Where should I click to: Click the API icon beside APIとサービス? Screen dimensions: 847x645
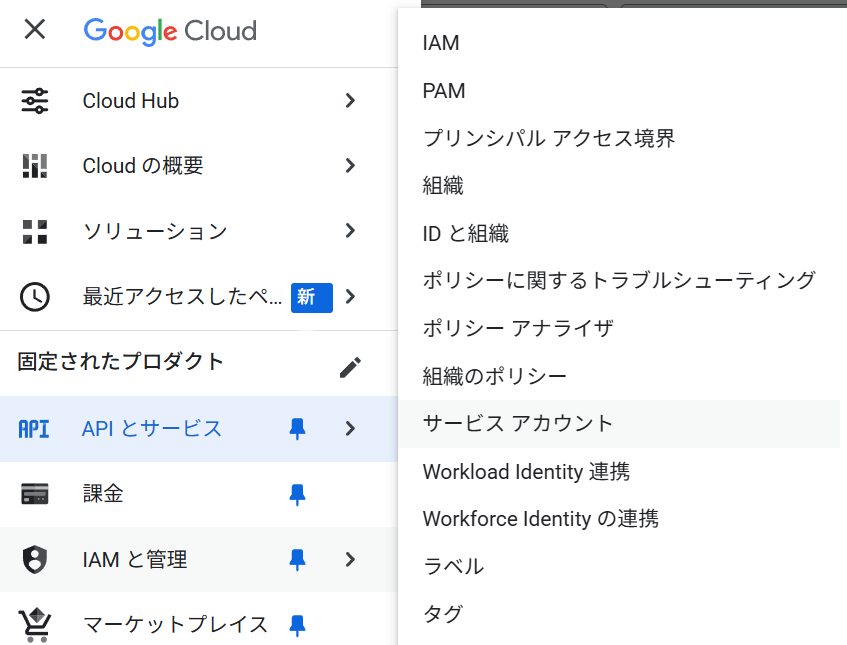click(33, 429)
